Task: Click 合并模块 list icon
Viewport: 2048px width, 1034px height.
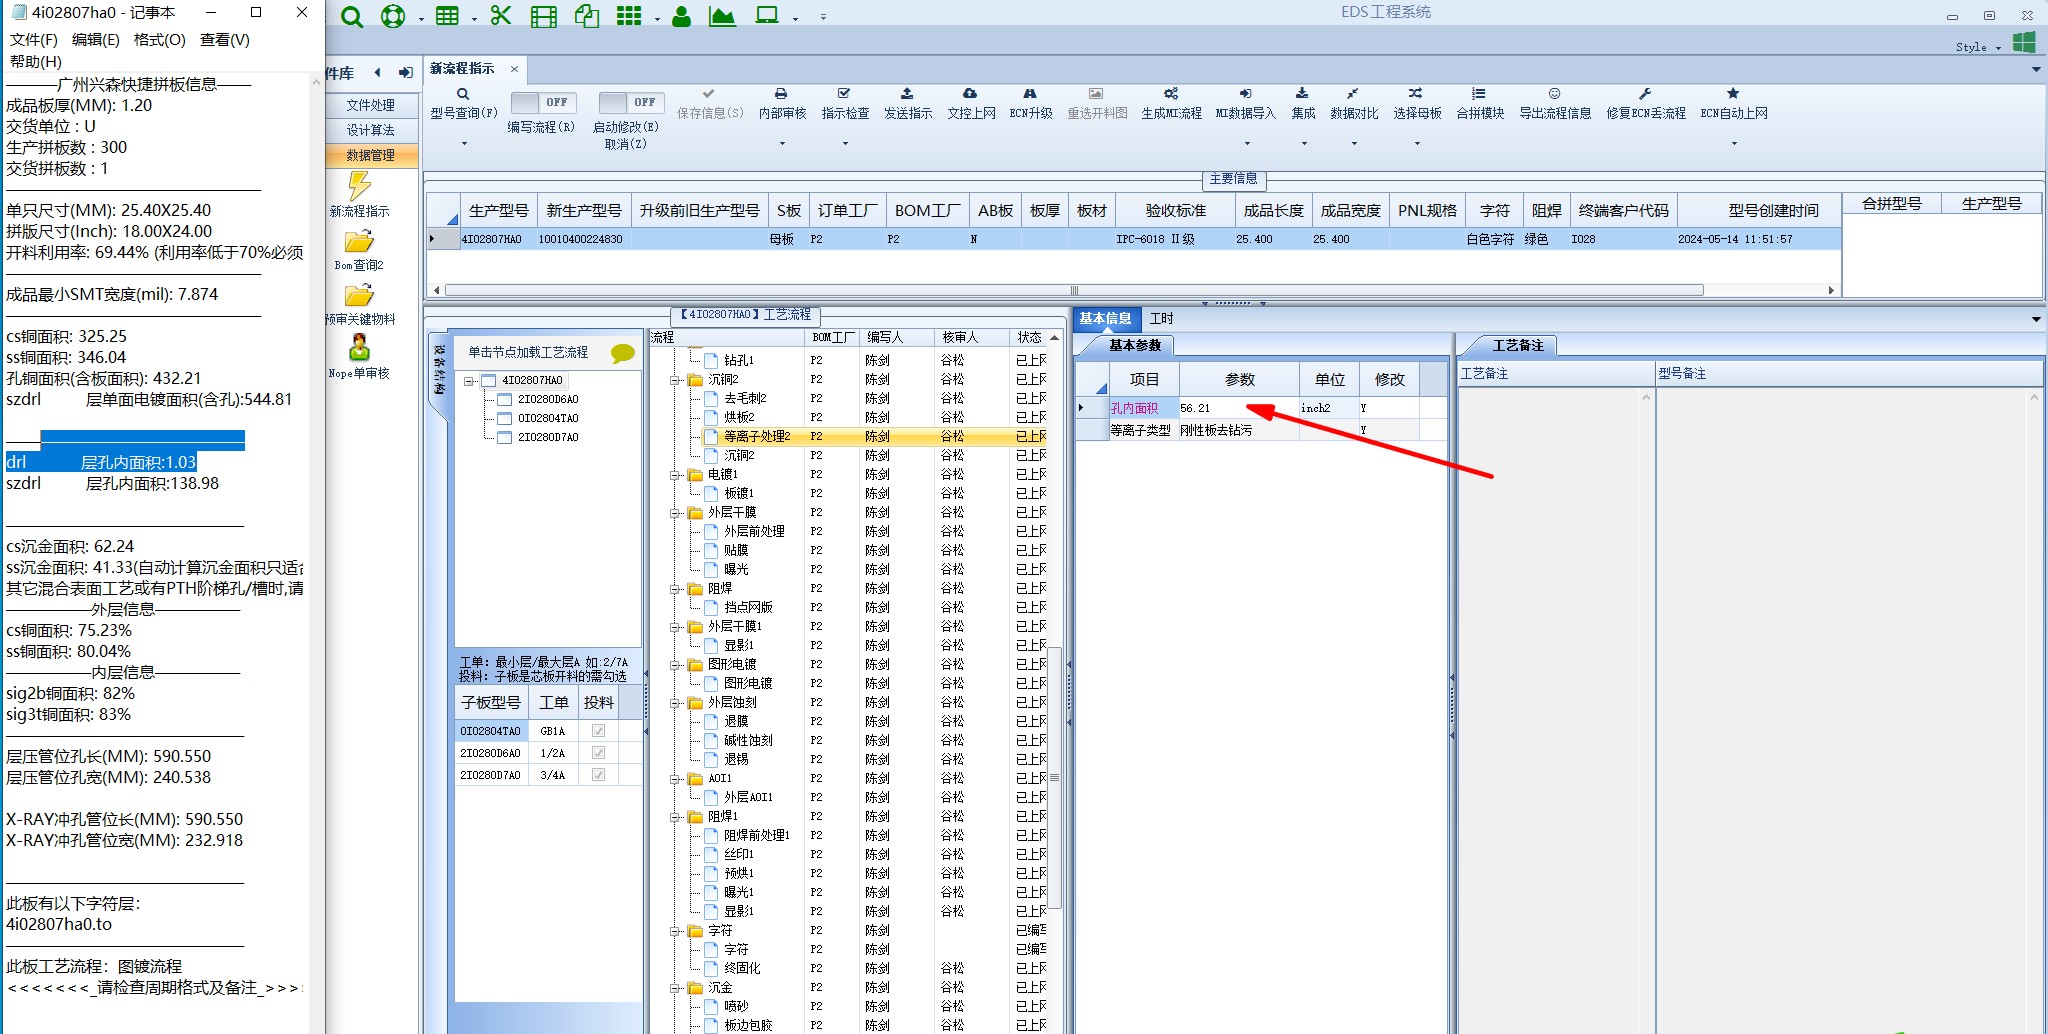Action: pos(1479,93)
